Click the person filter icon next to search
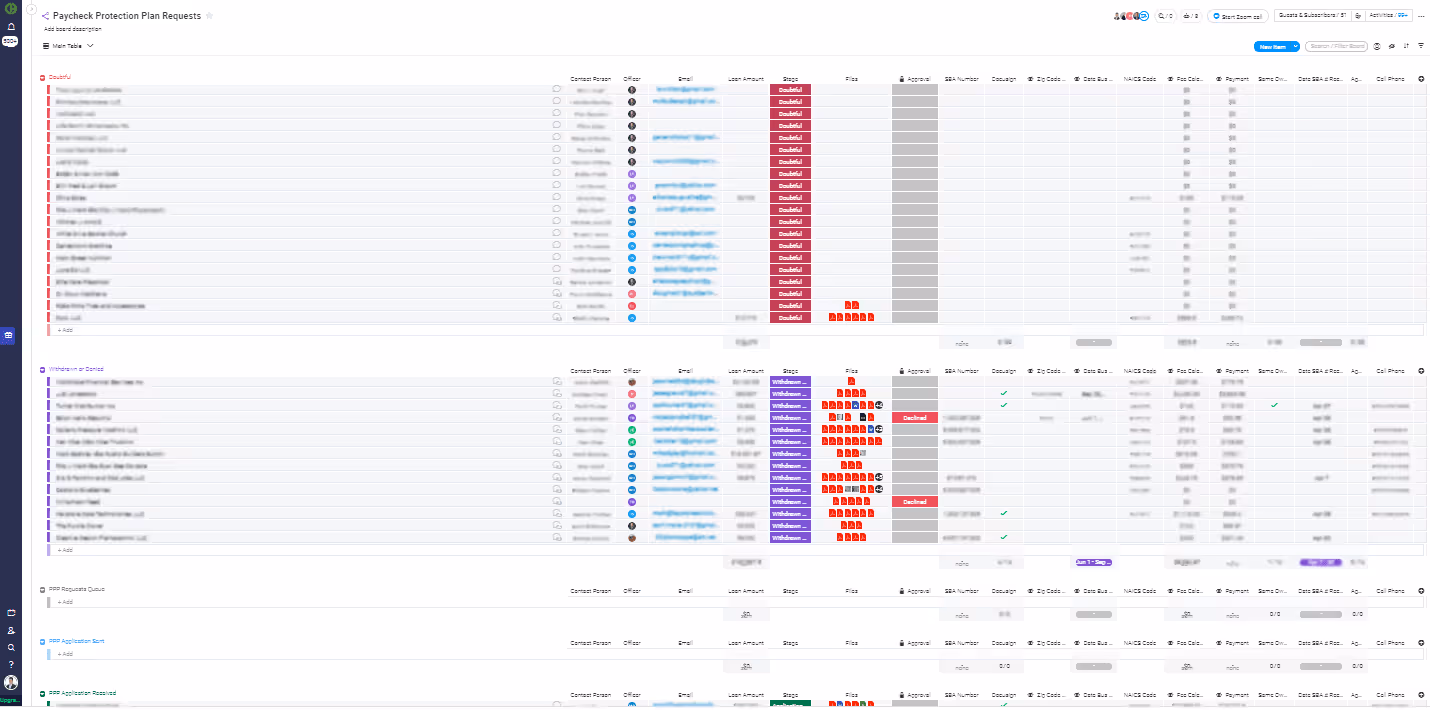The width and height of the screenshot is (1430, 710). [x=1377, y=46]
